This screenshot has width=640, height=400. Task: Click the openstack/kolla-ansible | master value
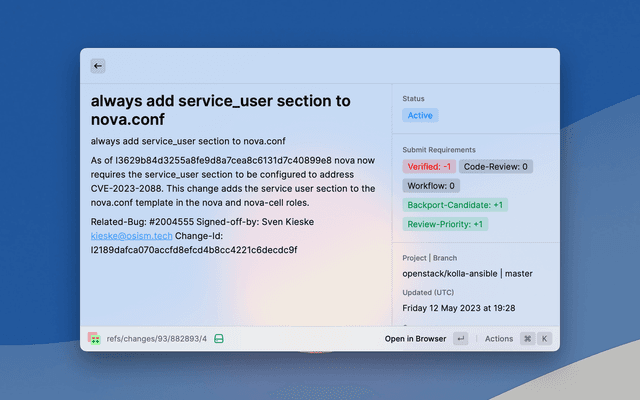click(467, 273)
